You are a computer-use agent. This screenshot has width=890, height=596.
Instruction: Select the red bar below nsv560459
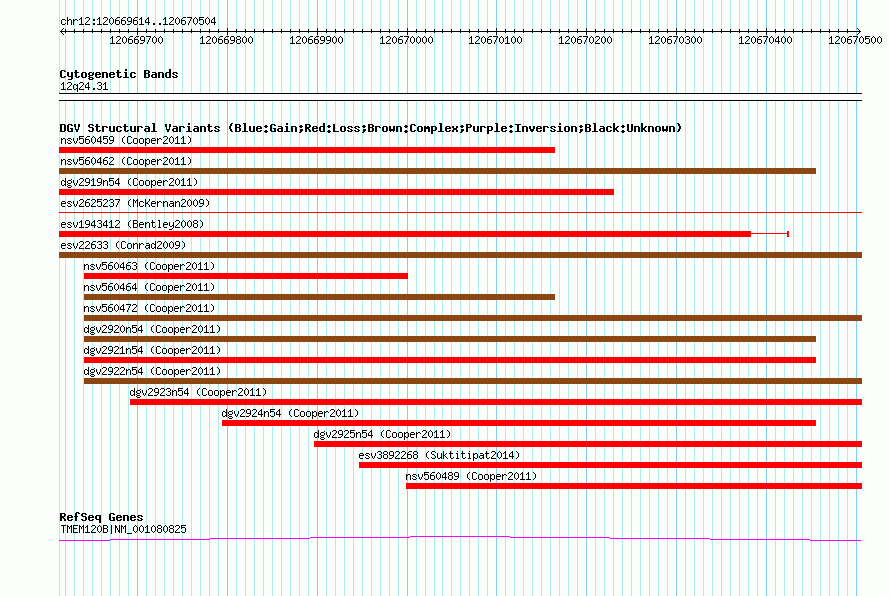pos(307,150)
